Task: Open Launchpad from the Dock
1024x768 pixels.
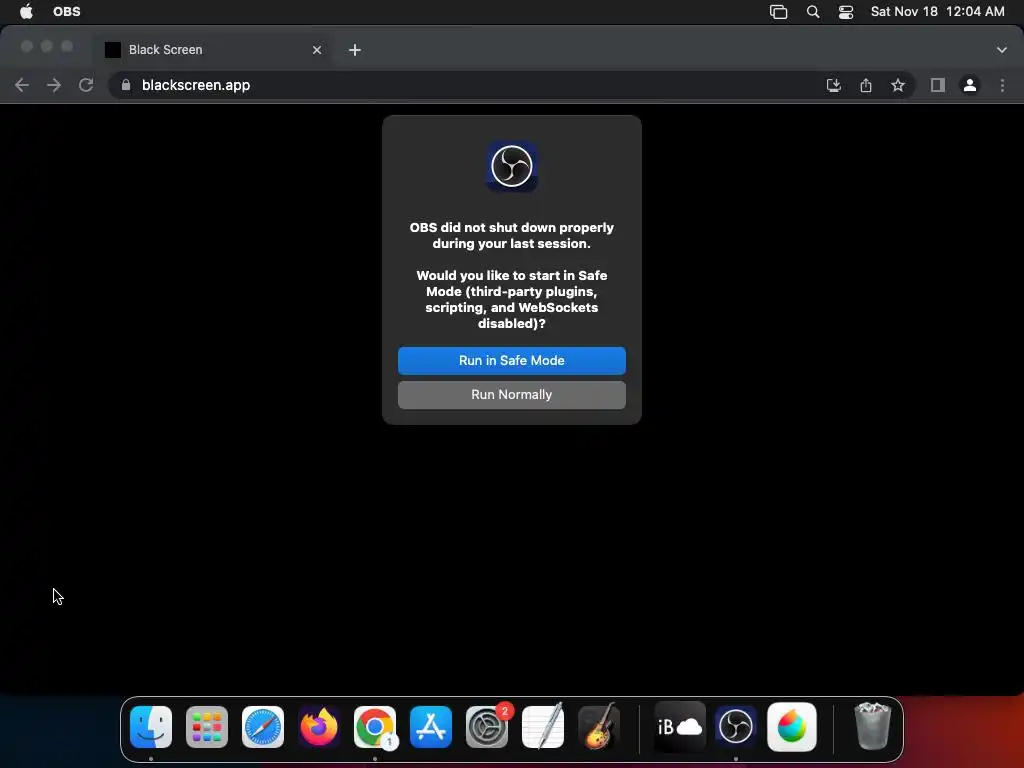Action: coord(207,727)
